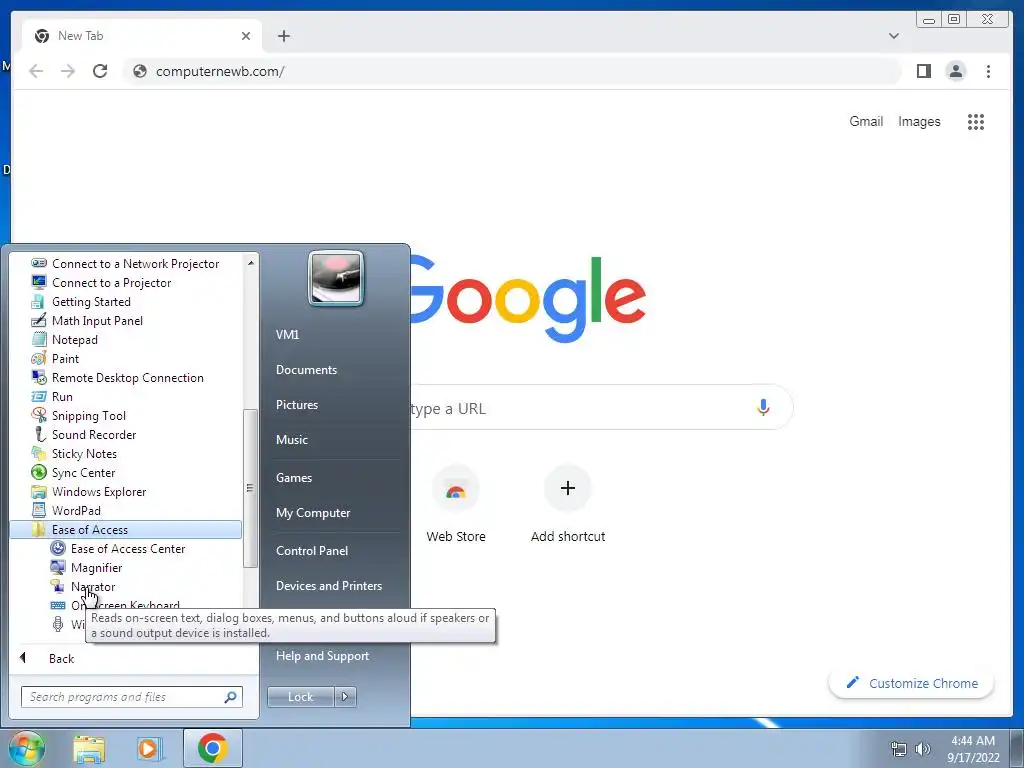Open Windows Media Player from taskbar
Image resolution: width=1024 pixels, height=768 pixels.
point(150,749)
